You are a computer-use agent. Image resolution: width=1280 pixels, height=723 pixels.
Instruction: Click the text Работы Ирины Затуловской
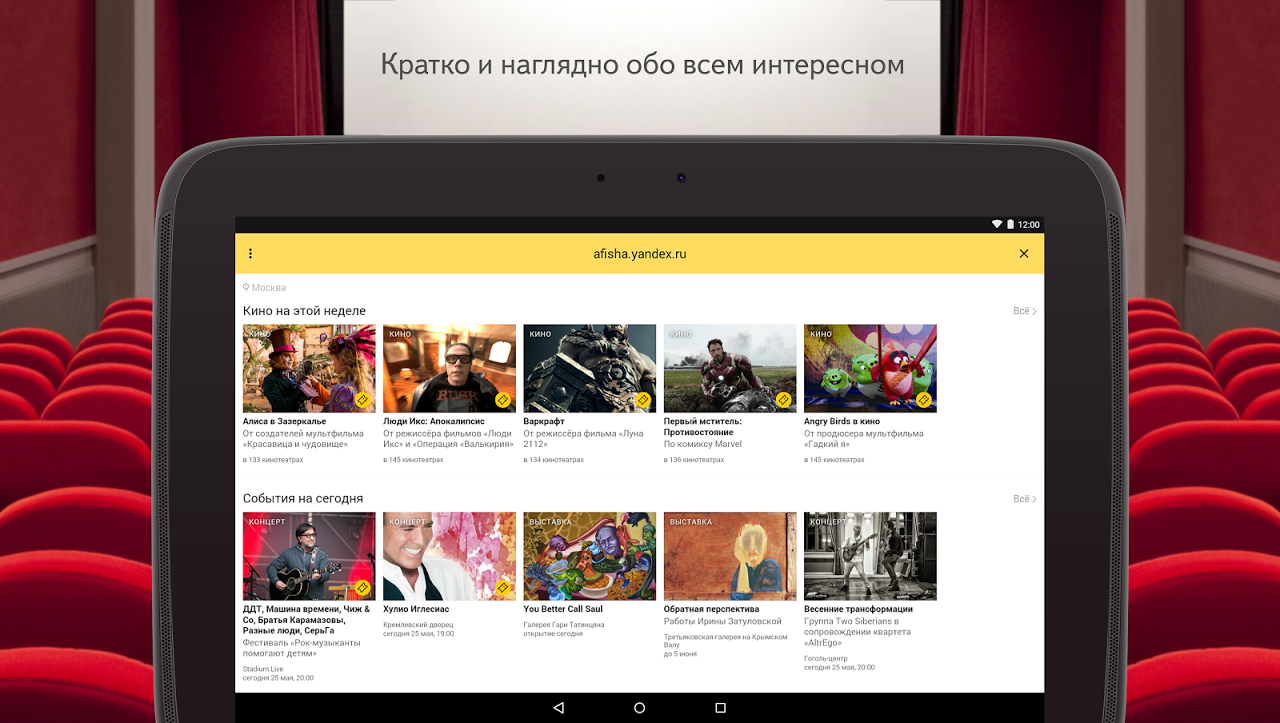point(723,621)
